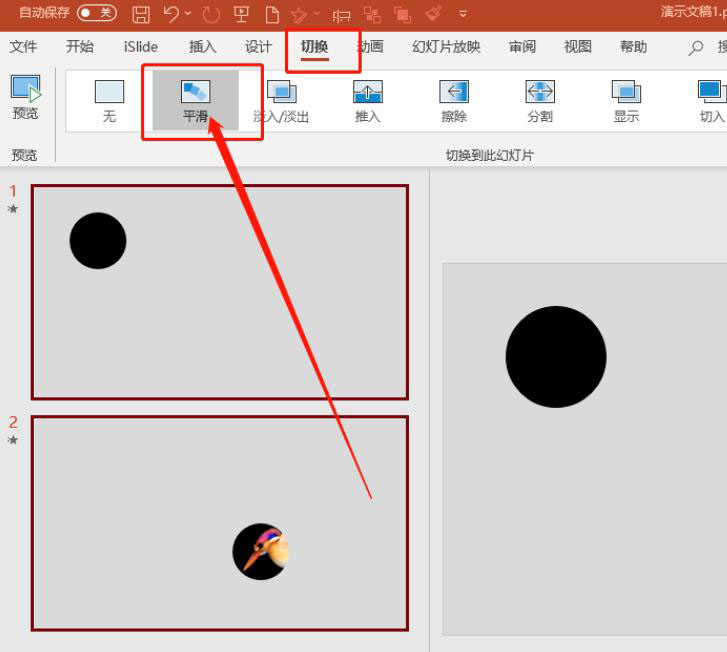Click the align objects icon in quick access toolbar
Screen dimensions: 727x652
click(341, 16)
